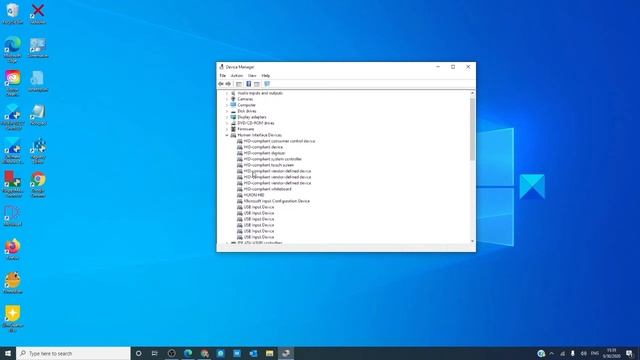Expand the Display adapters node arrow
This screenshot has height=360, width=640.
(227, 117)
